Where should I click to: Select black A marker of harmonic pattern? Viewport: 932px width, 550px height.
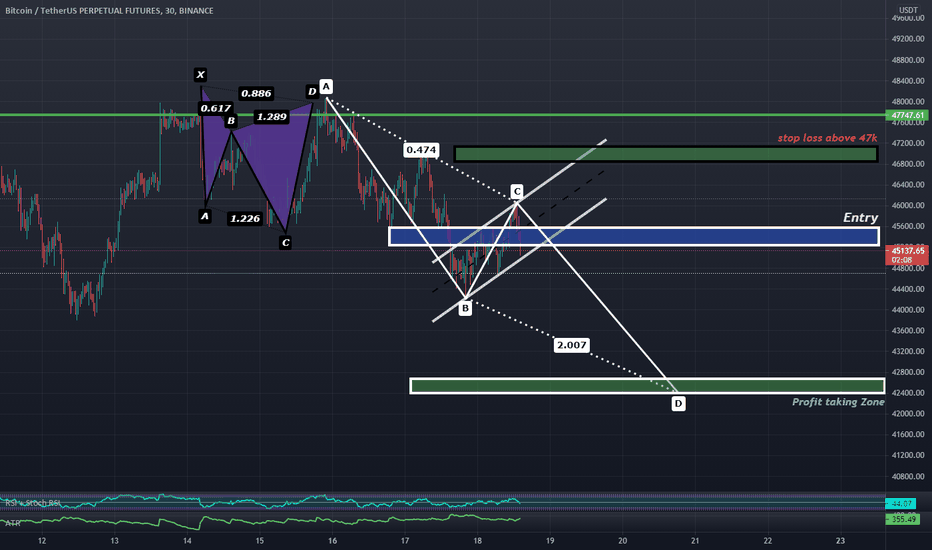tap(205, 216)
